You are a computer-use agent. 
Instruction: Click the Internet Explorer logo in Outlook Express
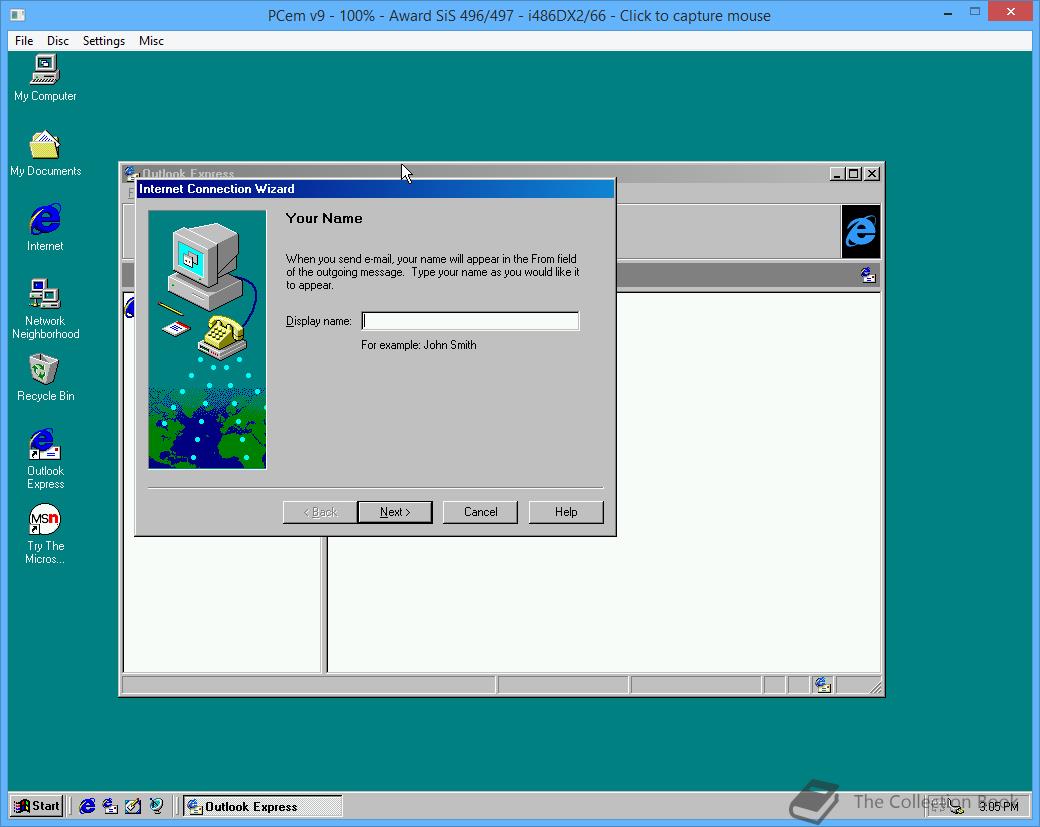[860, 231]
